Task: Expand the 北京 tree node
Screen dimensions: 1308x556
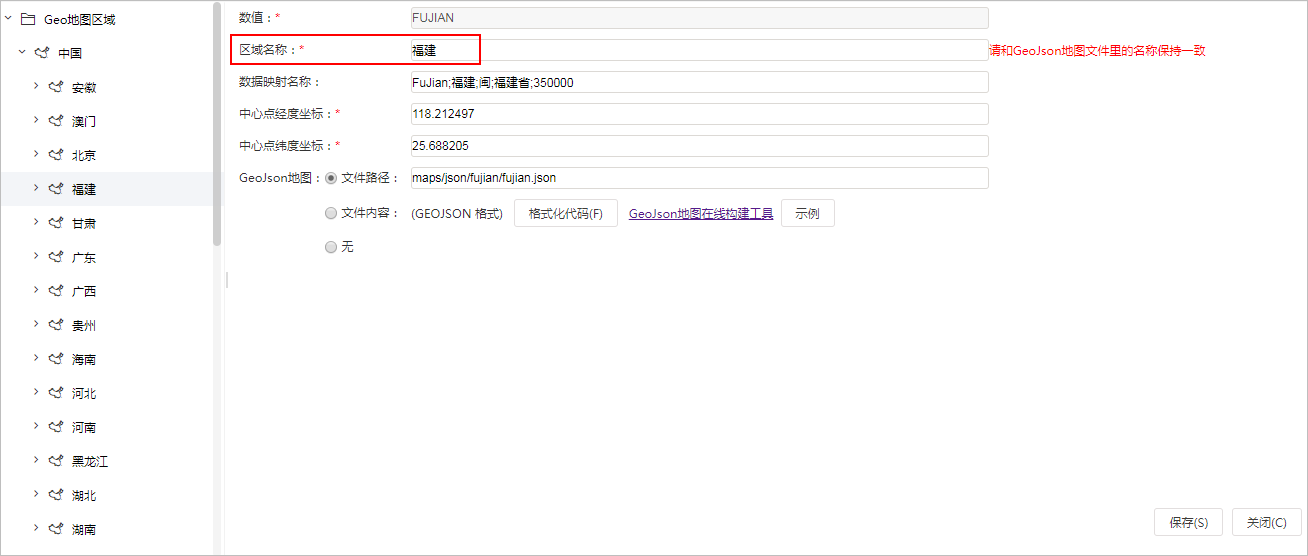Action: tap(36, 154)
